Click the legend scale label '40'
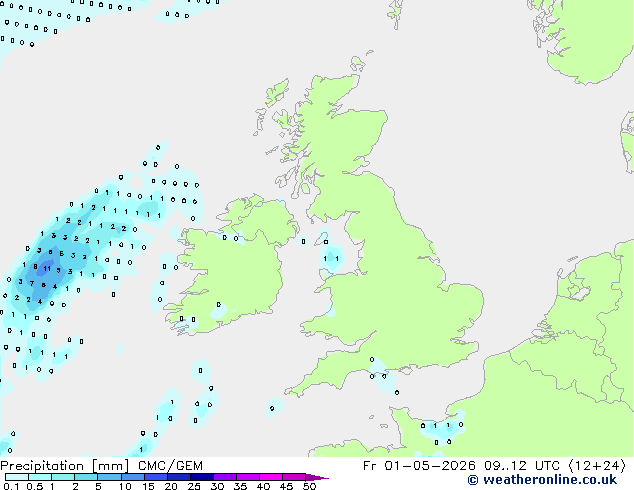The width and height of the screenshot is (634, 490). 263,486
